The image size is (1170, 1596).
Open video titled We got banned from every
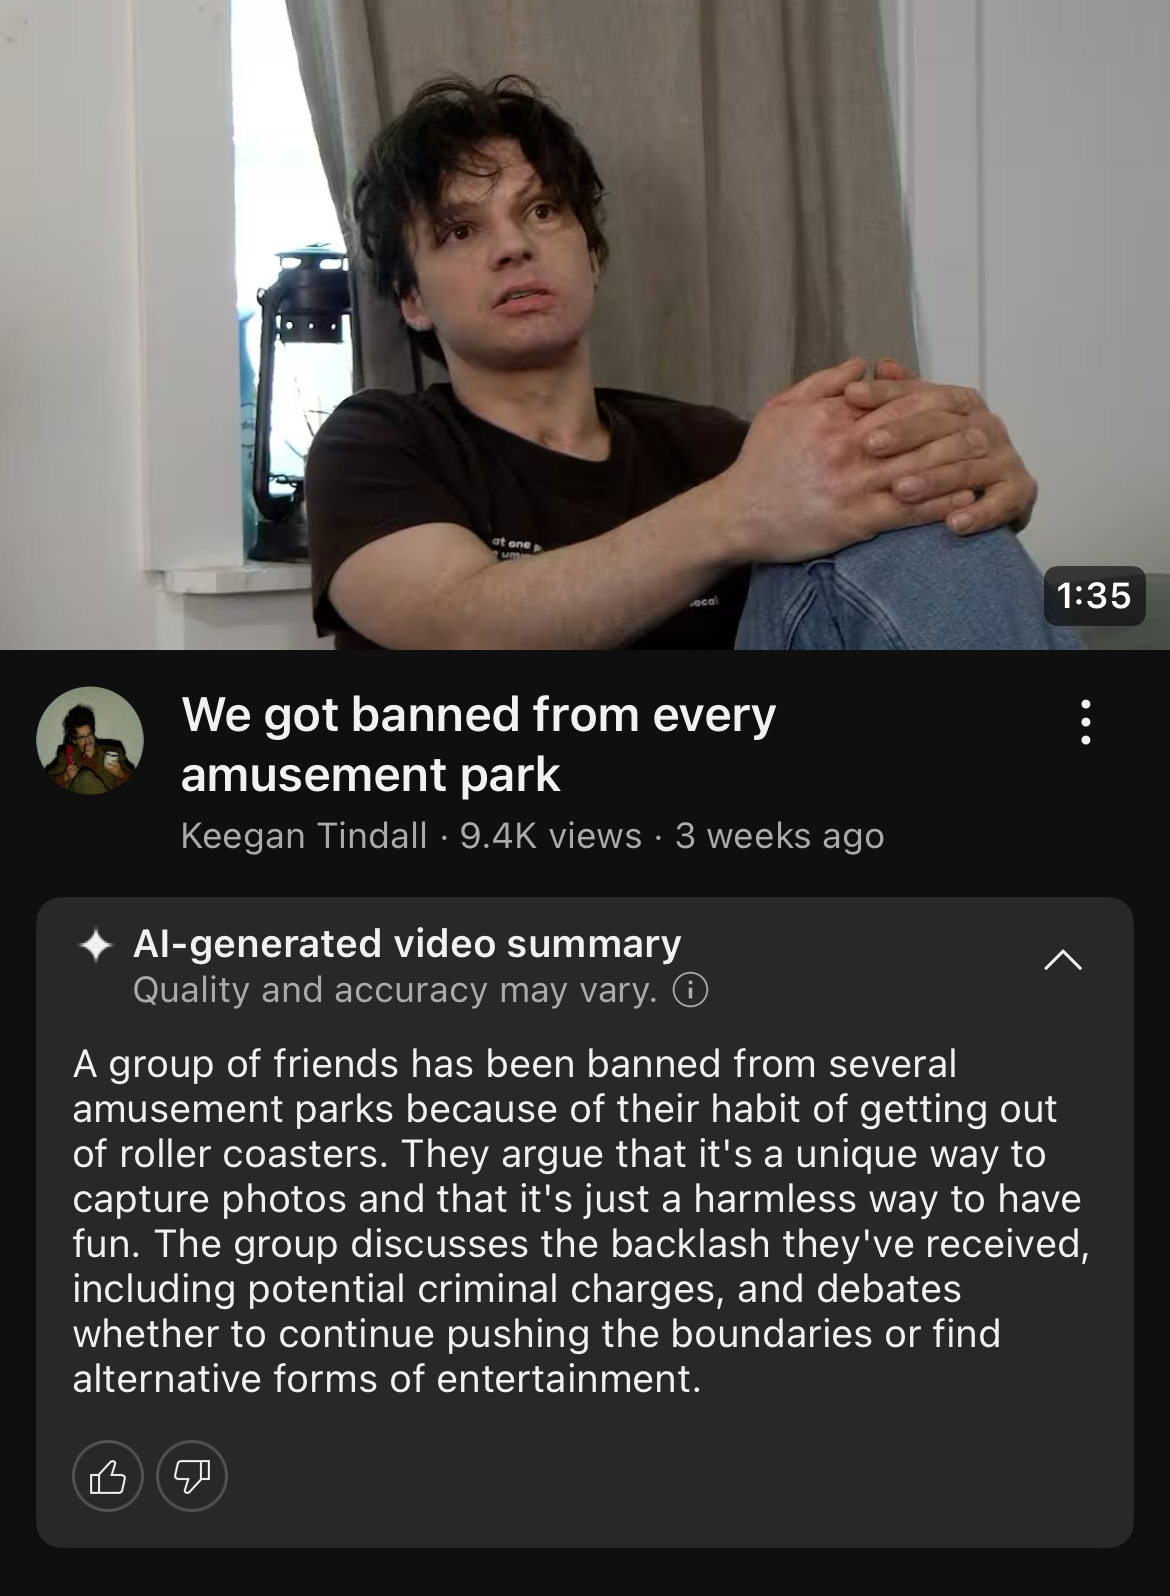(x=479, y=744)
